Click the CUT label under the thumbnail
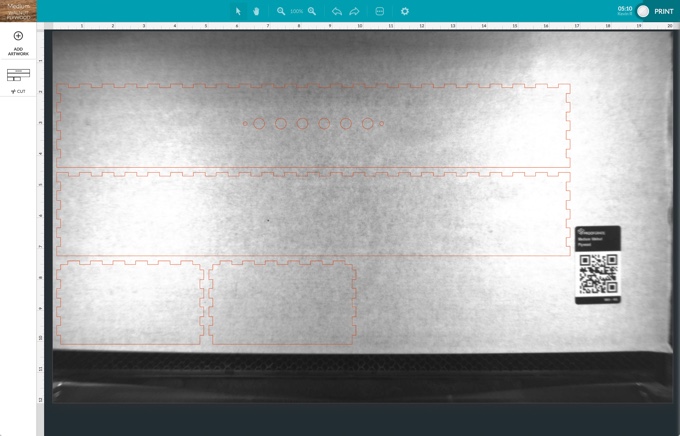Screen dimensions: 680x436 (18, 92)
